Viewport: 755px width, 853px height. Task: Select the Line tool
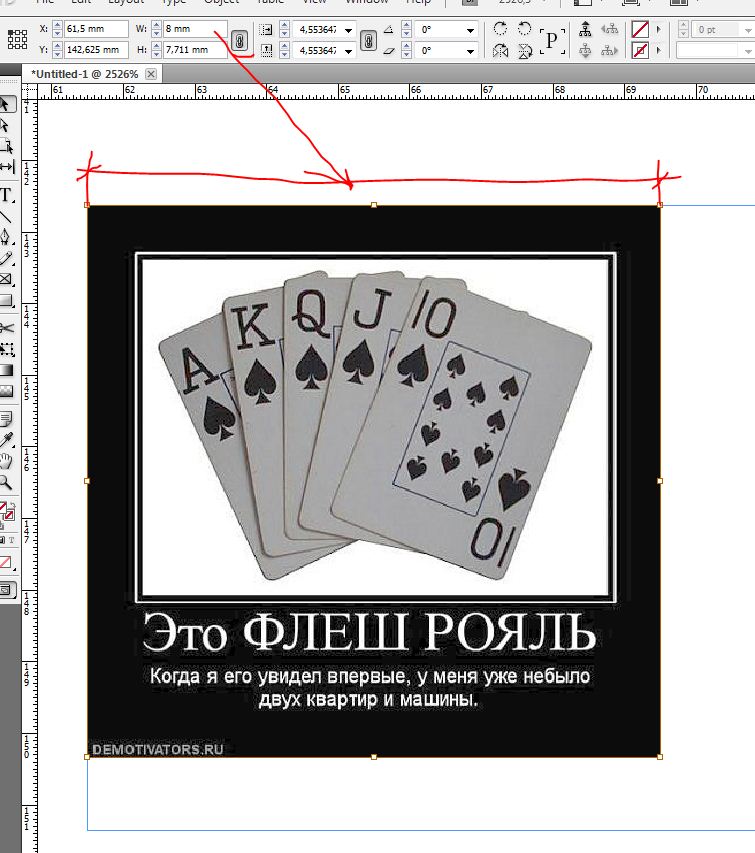pos(5,217)
